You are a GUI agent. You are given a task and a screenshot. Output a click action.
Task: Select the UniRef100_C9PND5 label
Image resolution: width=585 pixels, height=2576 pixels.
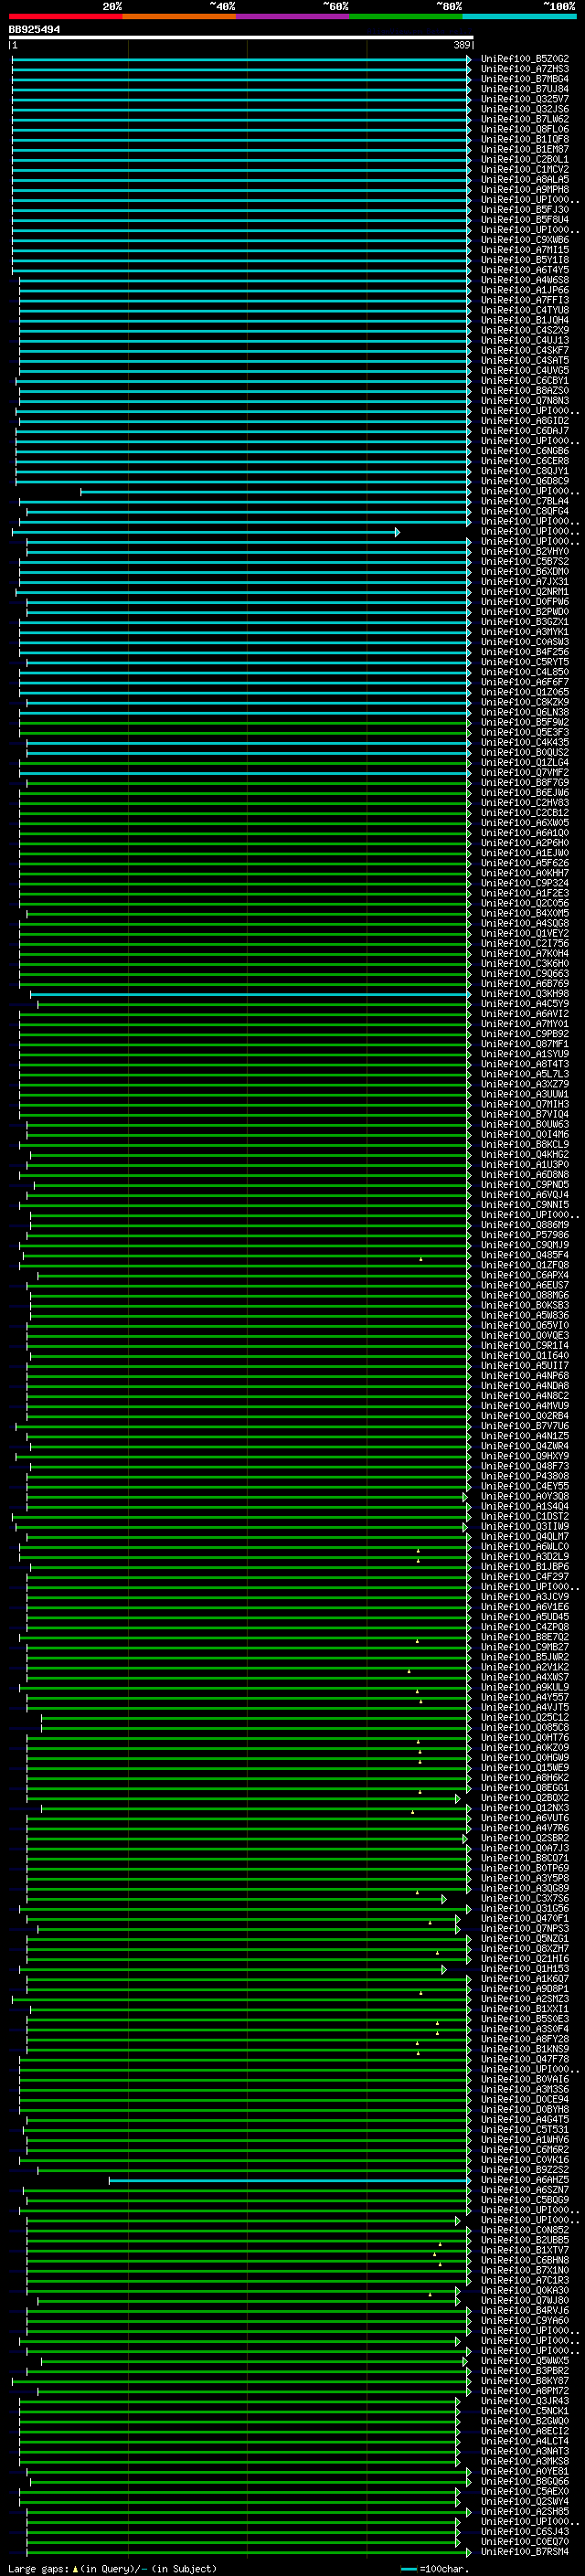coord(525,1185)
